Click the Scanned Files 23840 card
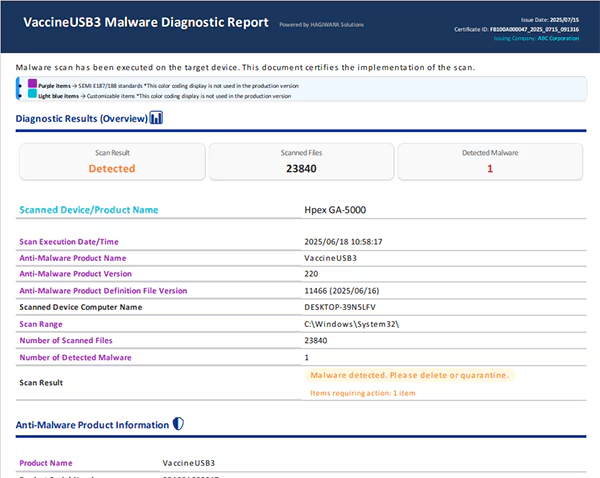The height and width of the screenshot is (478, 600). click(300, 162)
